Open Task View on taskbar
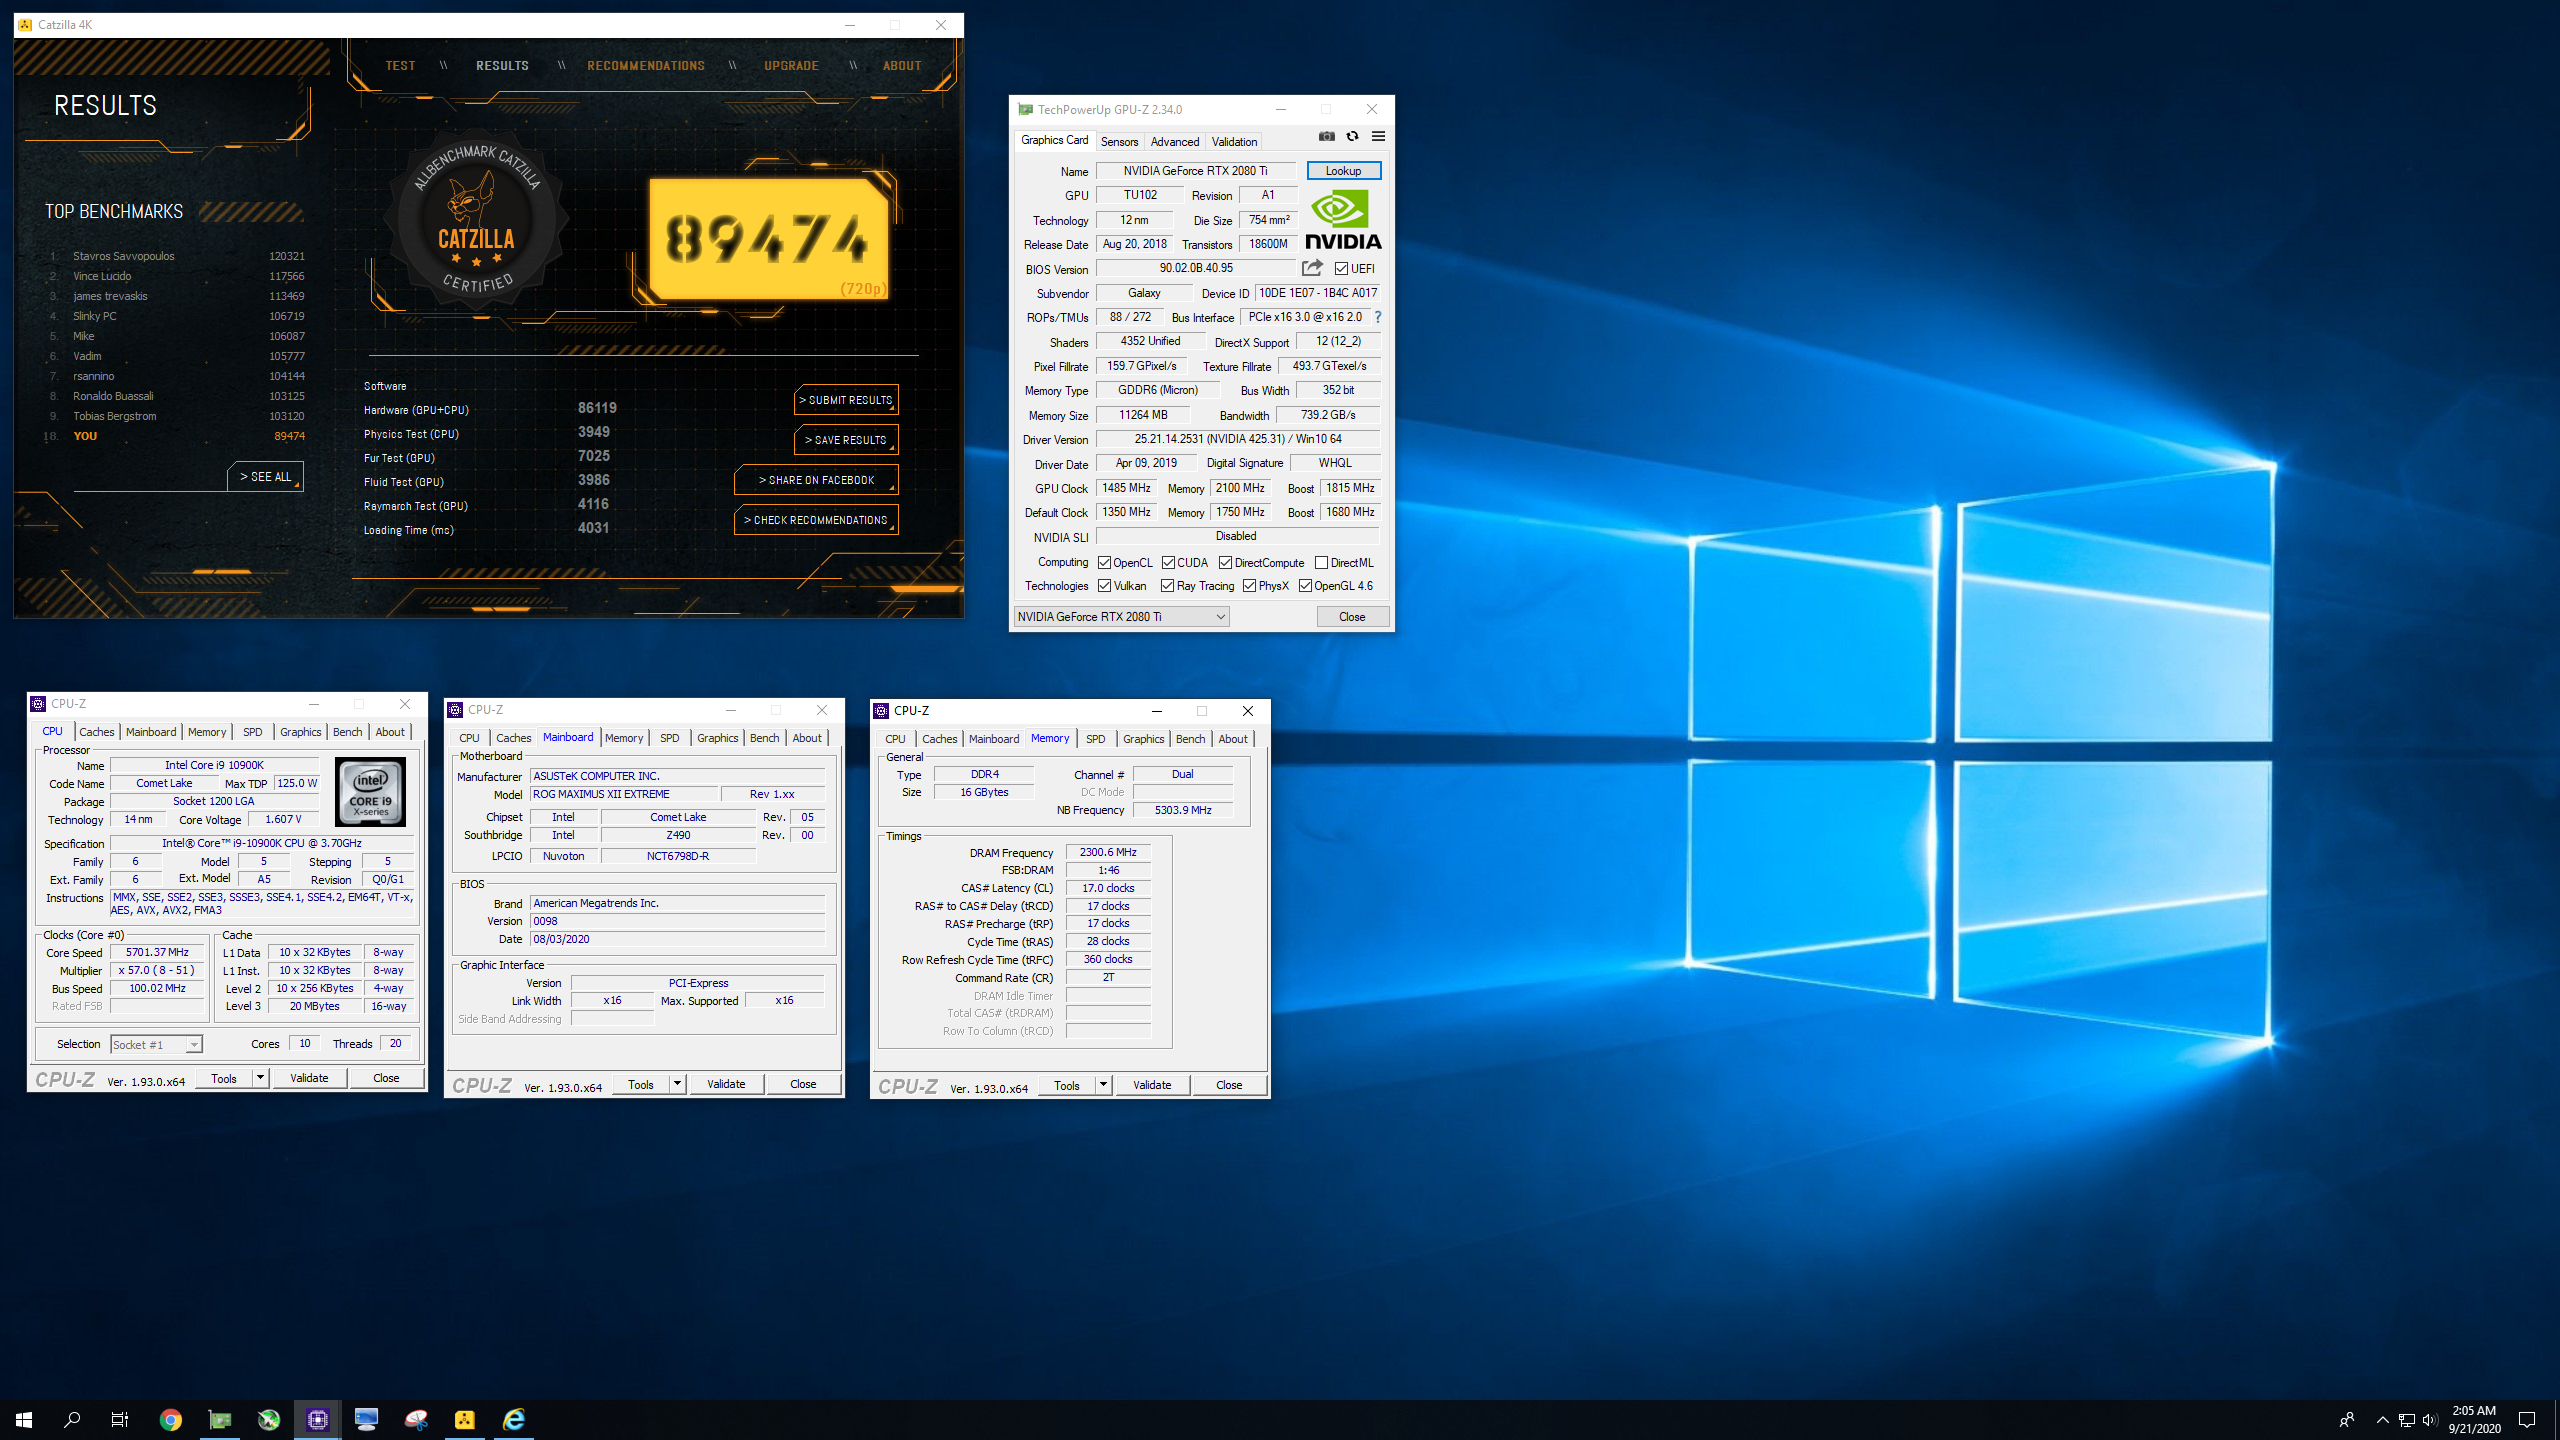The width and height of the screenshot is (2560, 1440). click(x=120, y=1419)
